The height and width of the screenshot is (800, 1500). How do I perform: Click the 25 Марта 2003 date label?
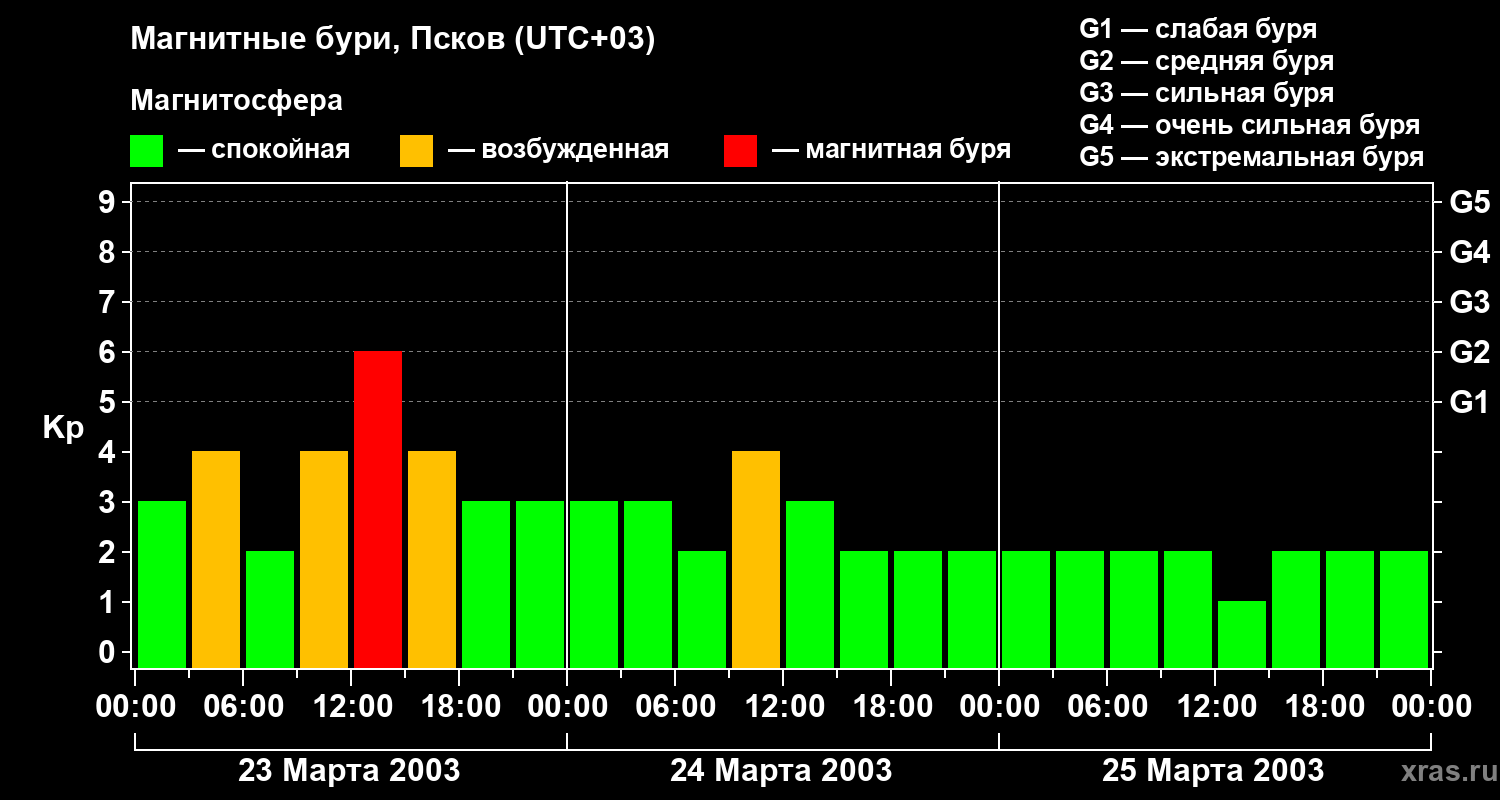tap(1213, 771)
